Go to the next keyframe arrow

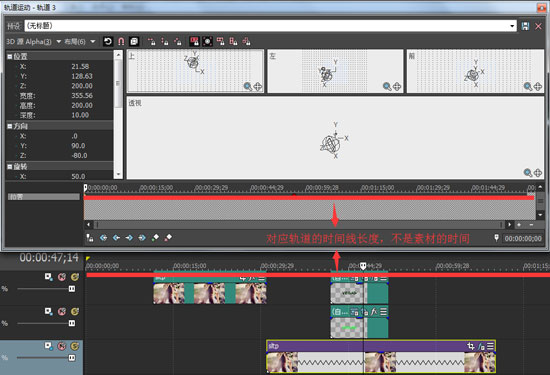tap(129, 238)
